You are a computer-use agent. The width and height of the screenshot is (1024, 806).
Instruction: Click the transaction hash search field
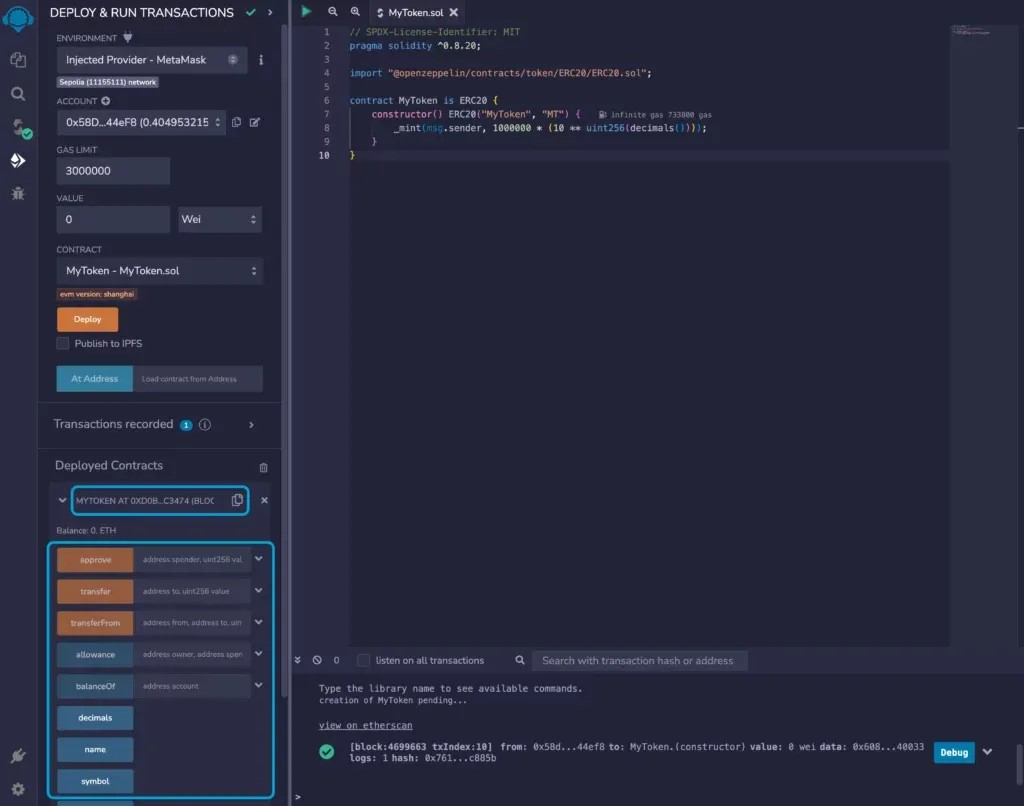640,660
